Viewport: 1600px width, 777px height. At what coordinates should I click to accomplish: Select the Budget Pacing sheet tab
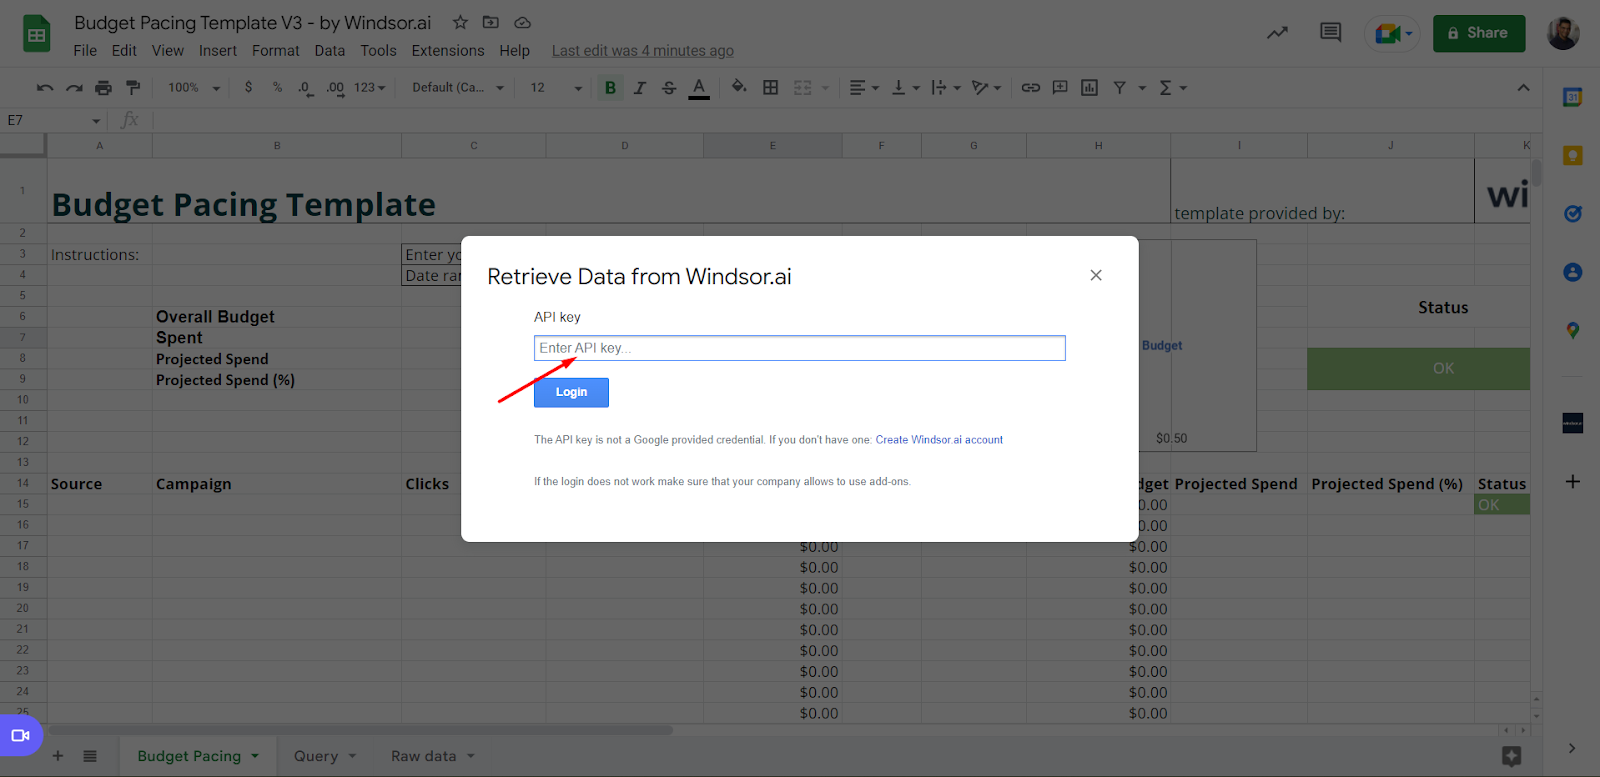tap(198, 756)
